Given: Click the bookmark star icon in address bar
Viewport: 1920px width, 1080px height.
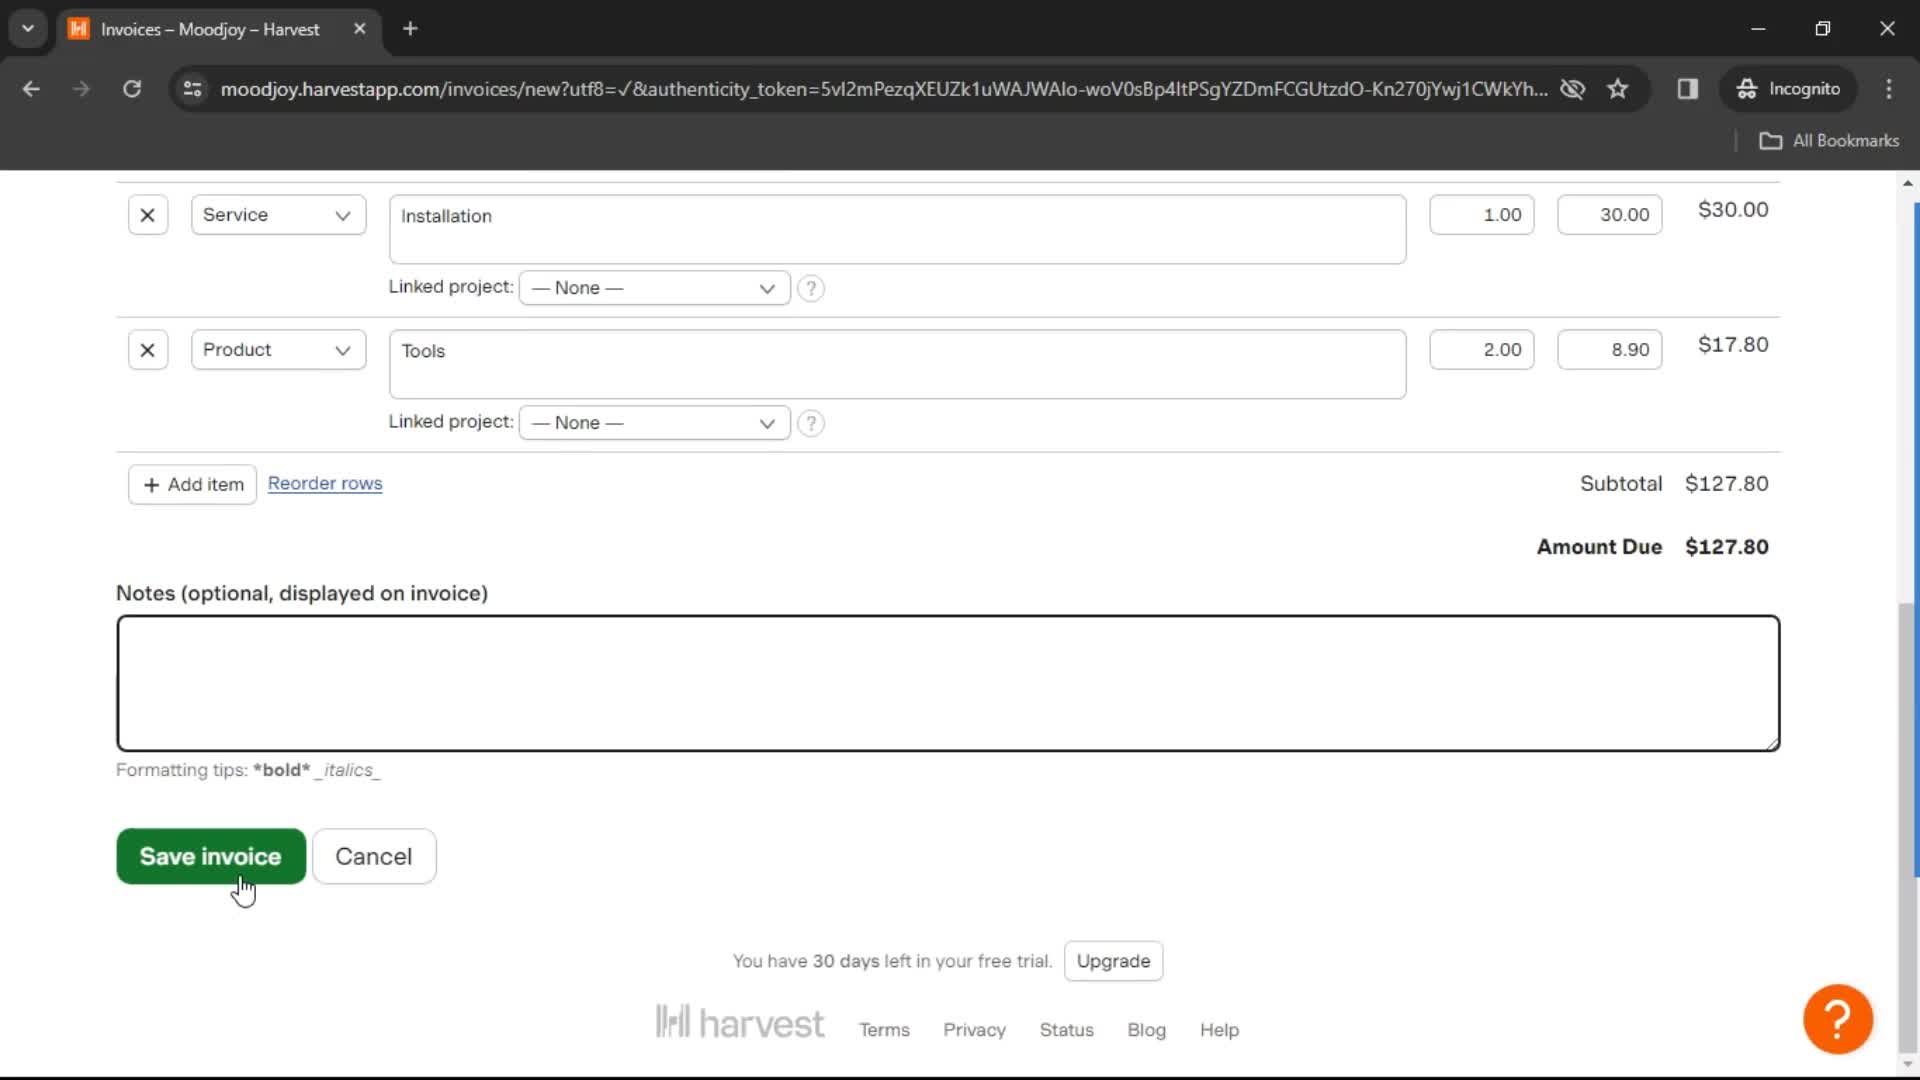Looking at the screenshot, I should [x=1618, y=88].
